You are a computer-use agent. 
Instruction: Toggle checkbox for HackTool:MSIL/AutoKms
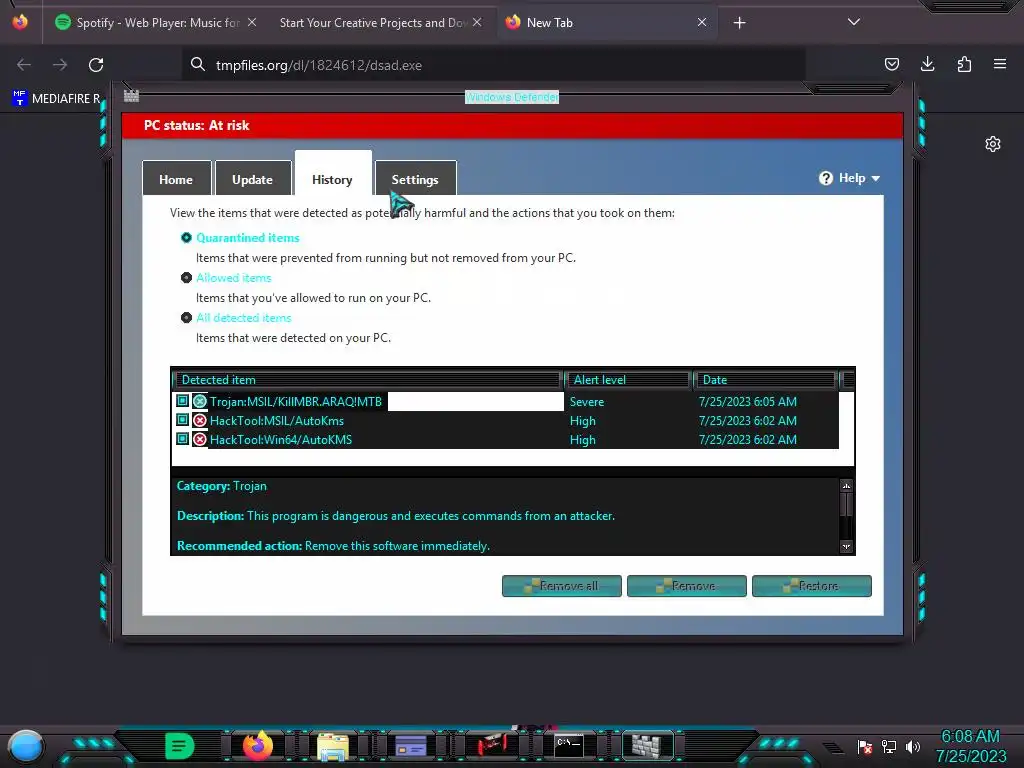point(182,419)
